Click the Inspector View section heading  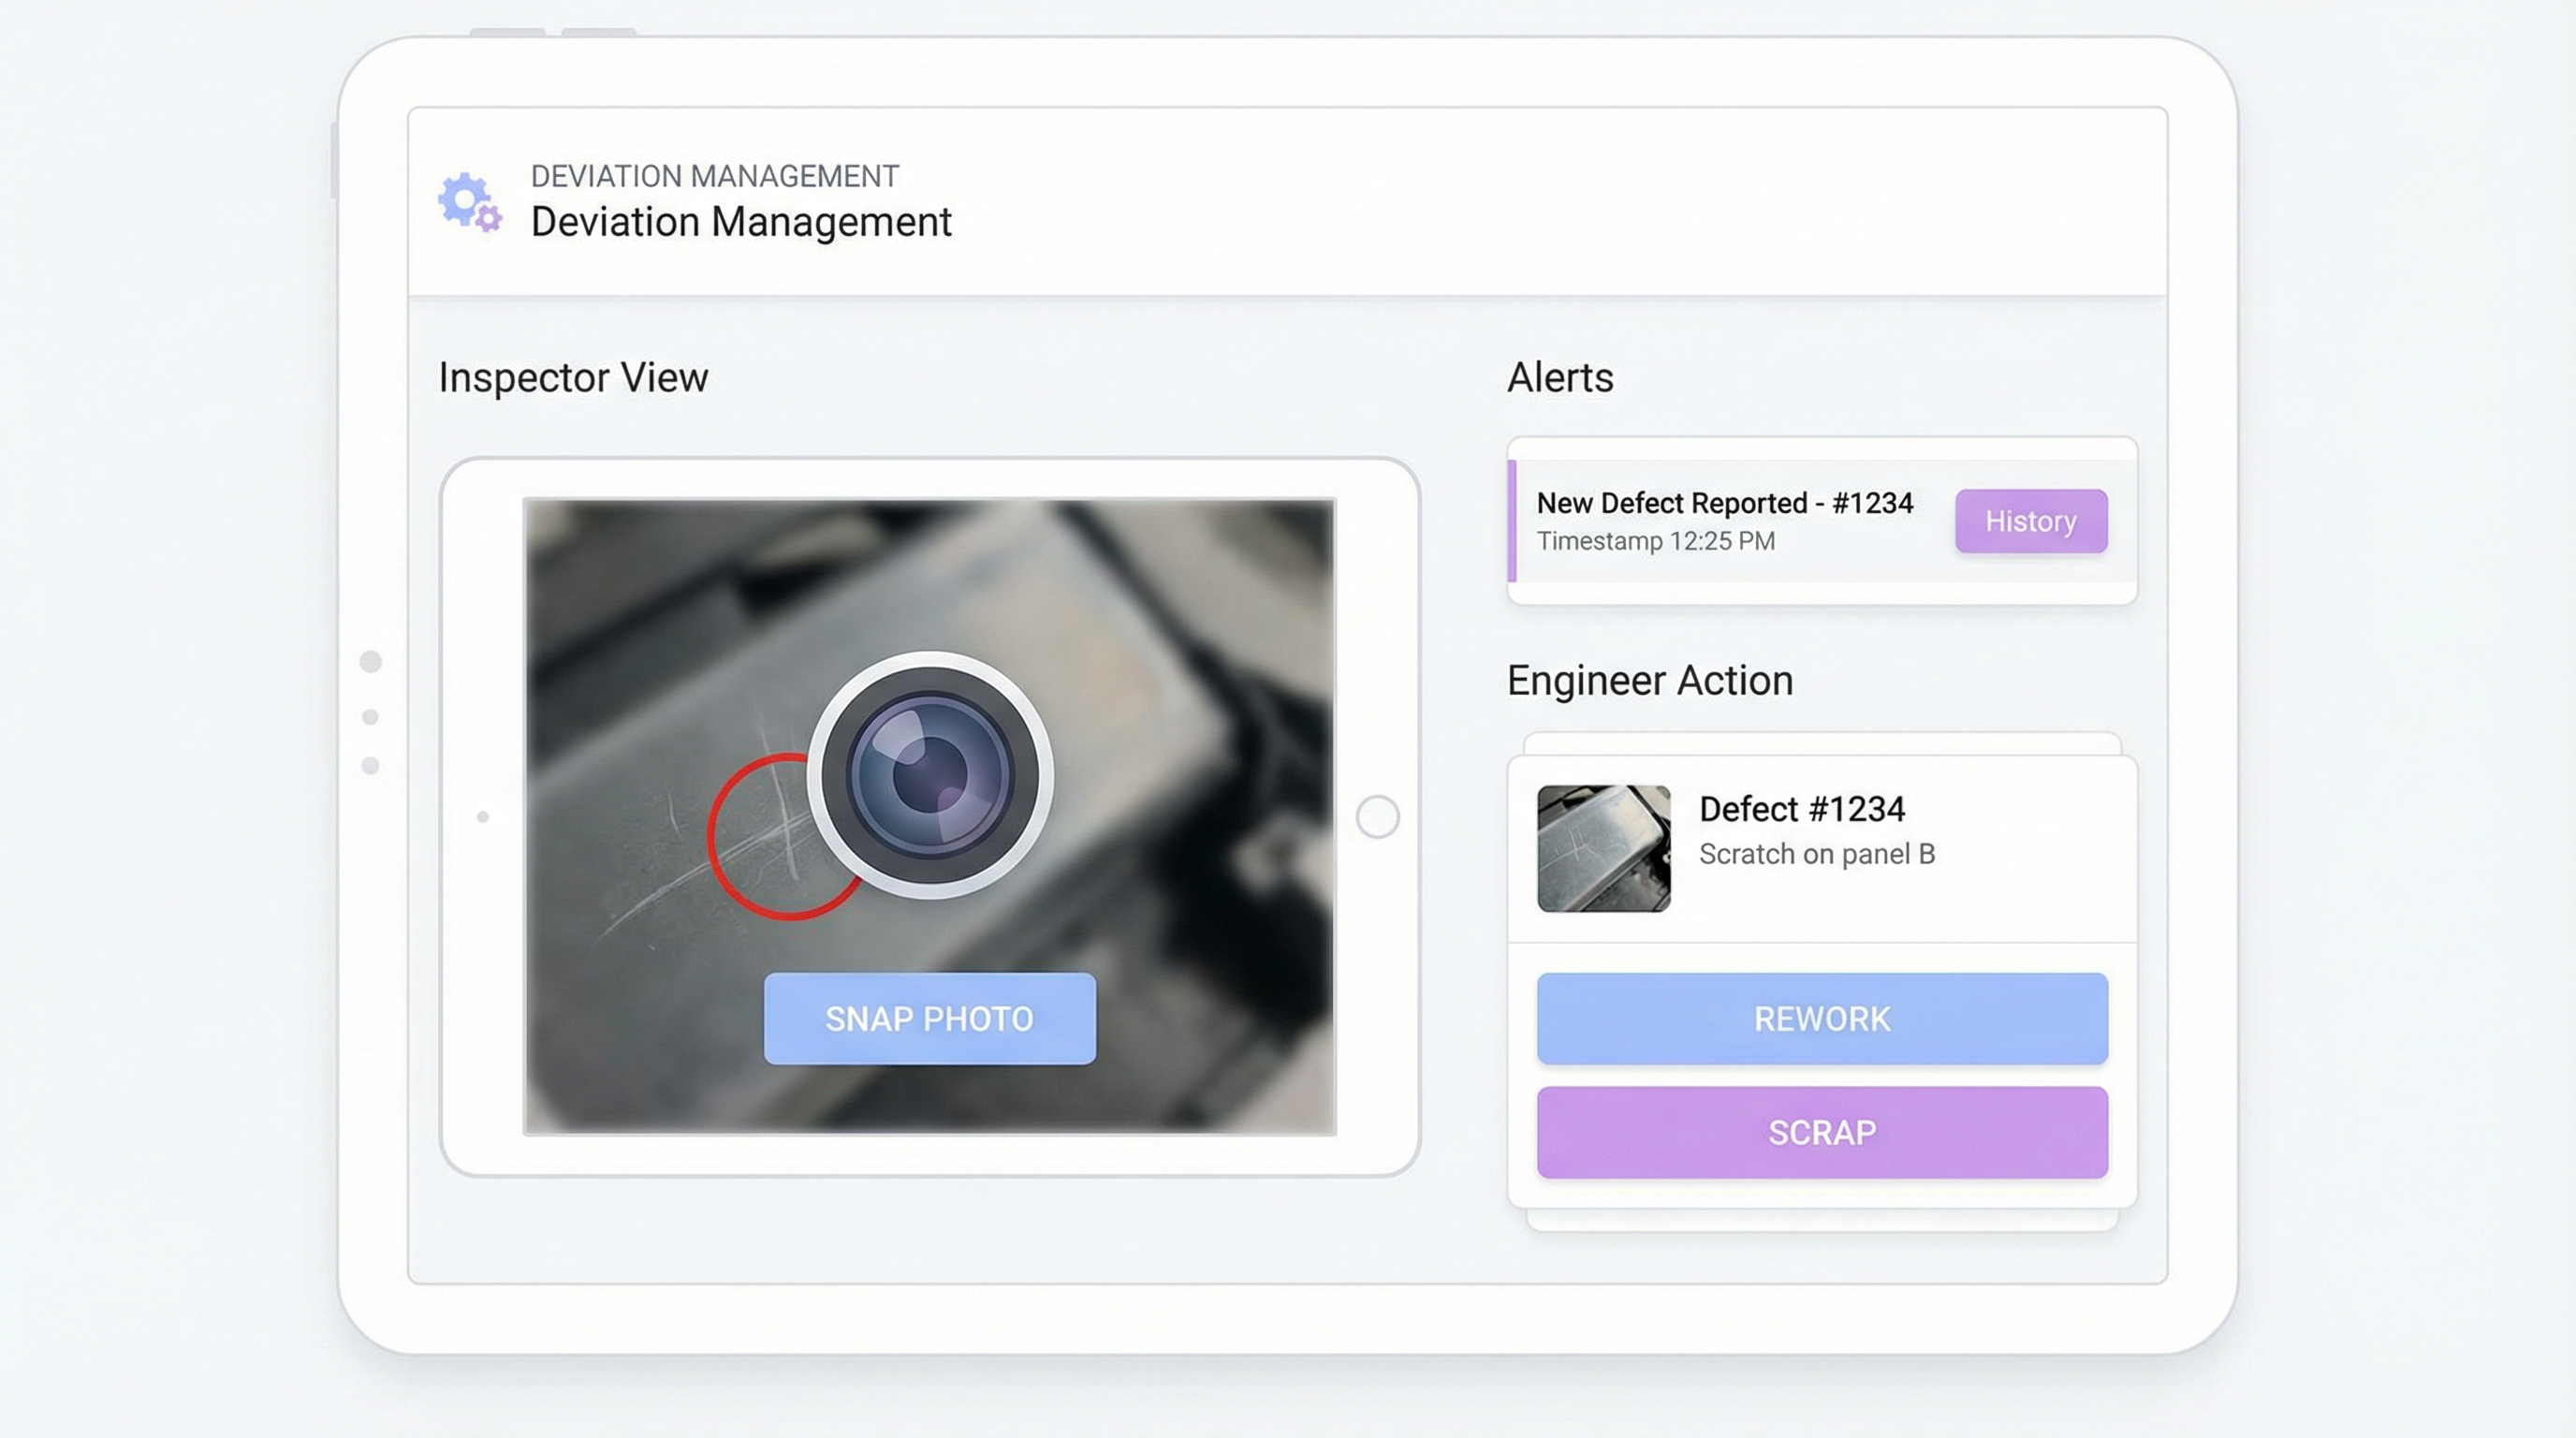click(x=573, y=378)
